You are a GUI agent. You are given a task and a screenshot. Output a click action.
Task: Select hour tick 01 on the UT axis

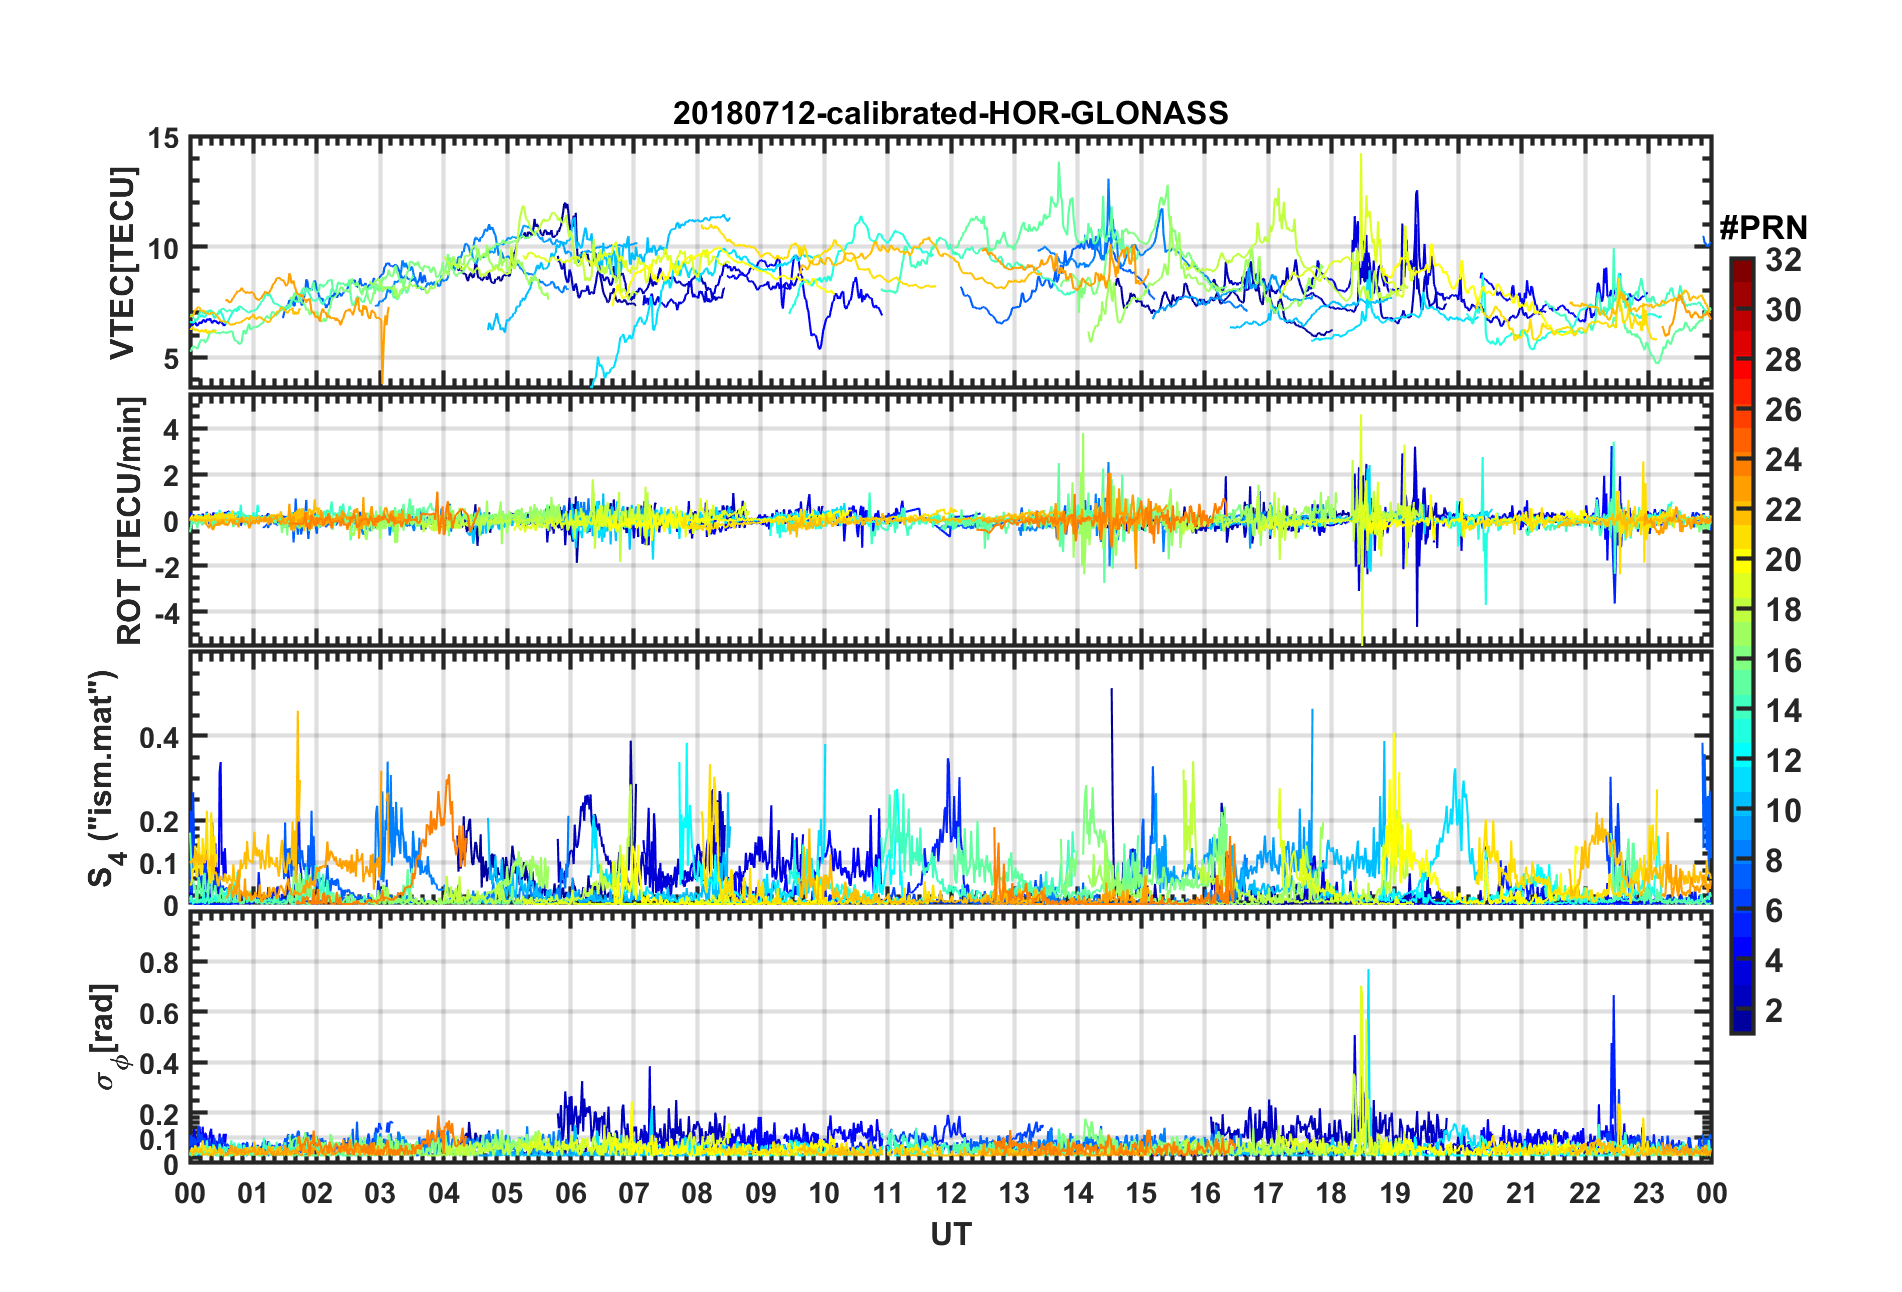pos(253,1193)
